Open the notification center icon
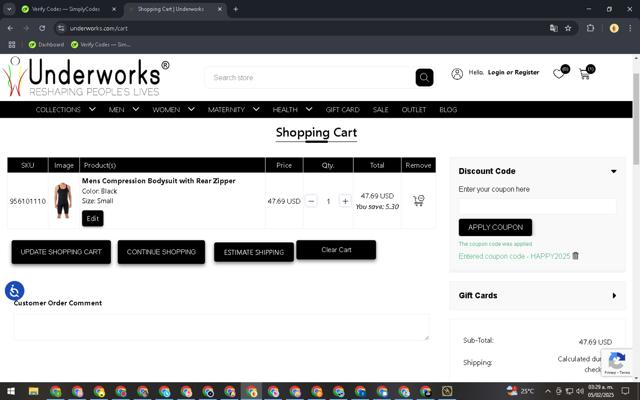This screenshot has height=400, width=640. [625, 391]
